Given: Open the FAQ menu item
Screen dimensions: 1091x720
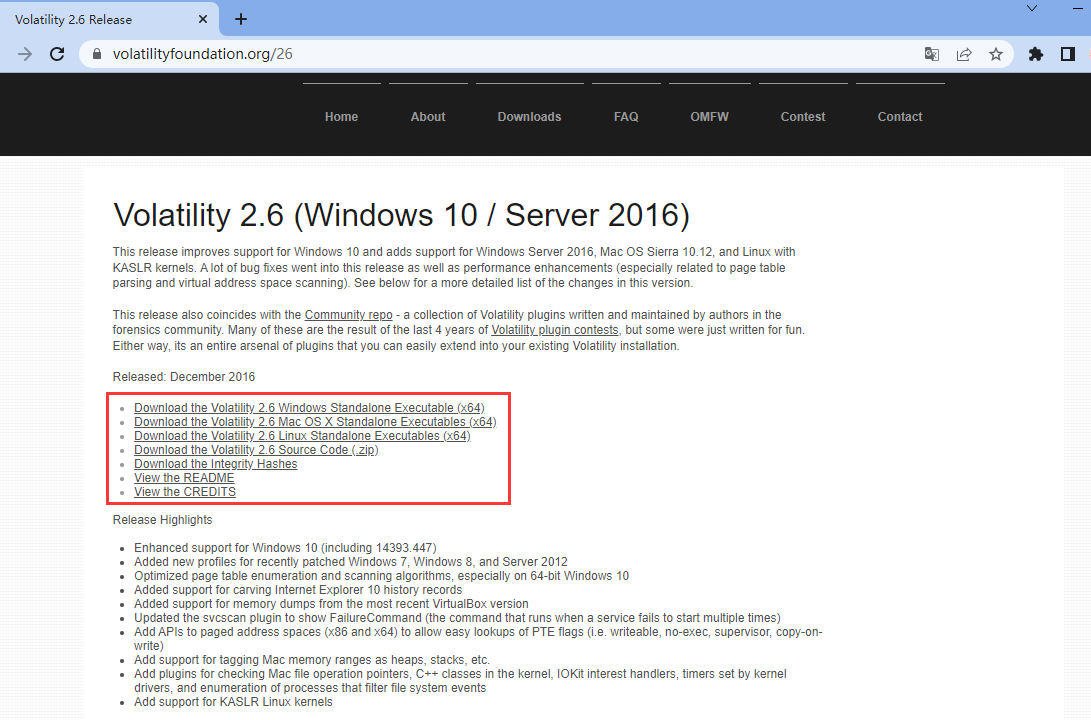Looking at the screenshot, I should (x=626, y=117).
